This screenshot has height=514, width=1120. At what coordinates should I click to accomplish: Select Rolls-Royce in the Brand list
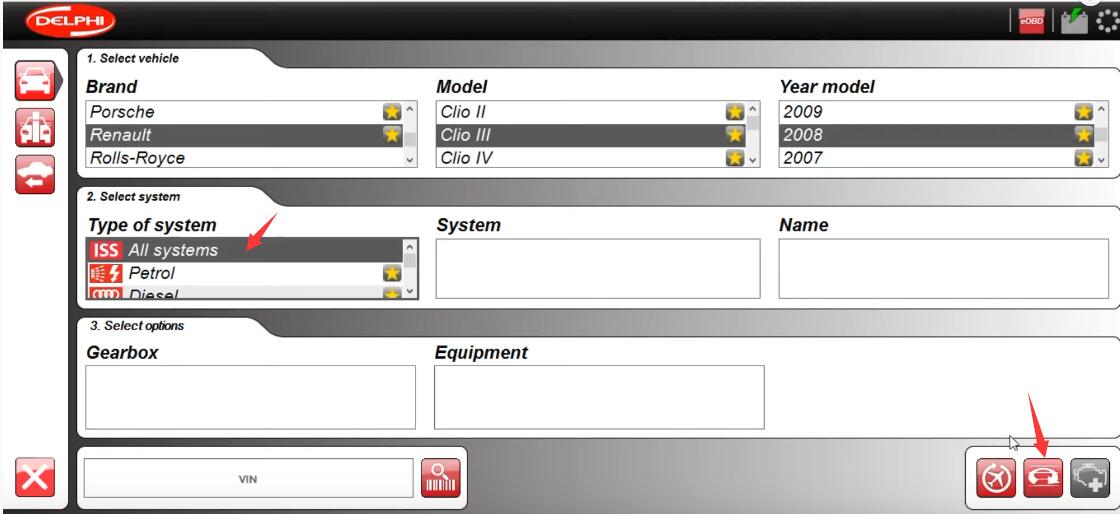(244, 158)
